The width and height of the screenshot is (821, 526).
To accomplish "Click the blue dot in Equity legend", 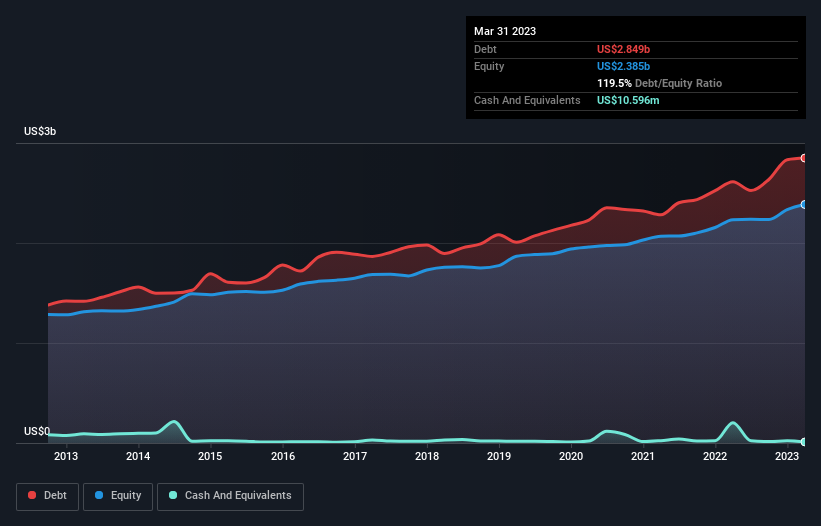I will pyautogui.click(x=99, y=495).
